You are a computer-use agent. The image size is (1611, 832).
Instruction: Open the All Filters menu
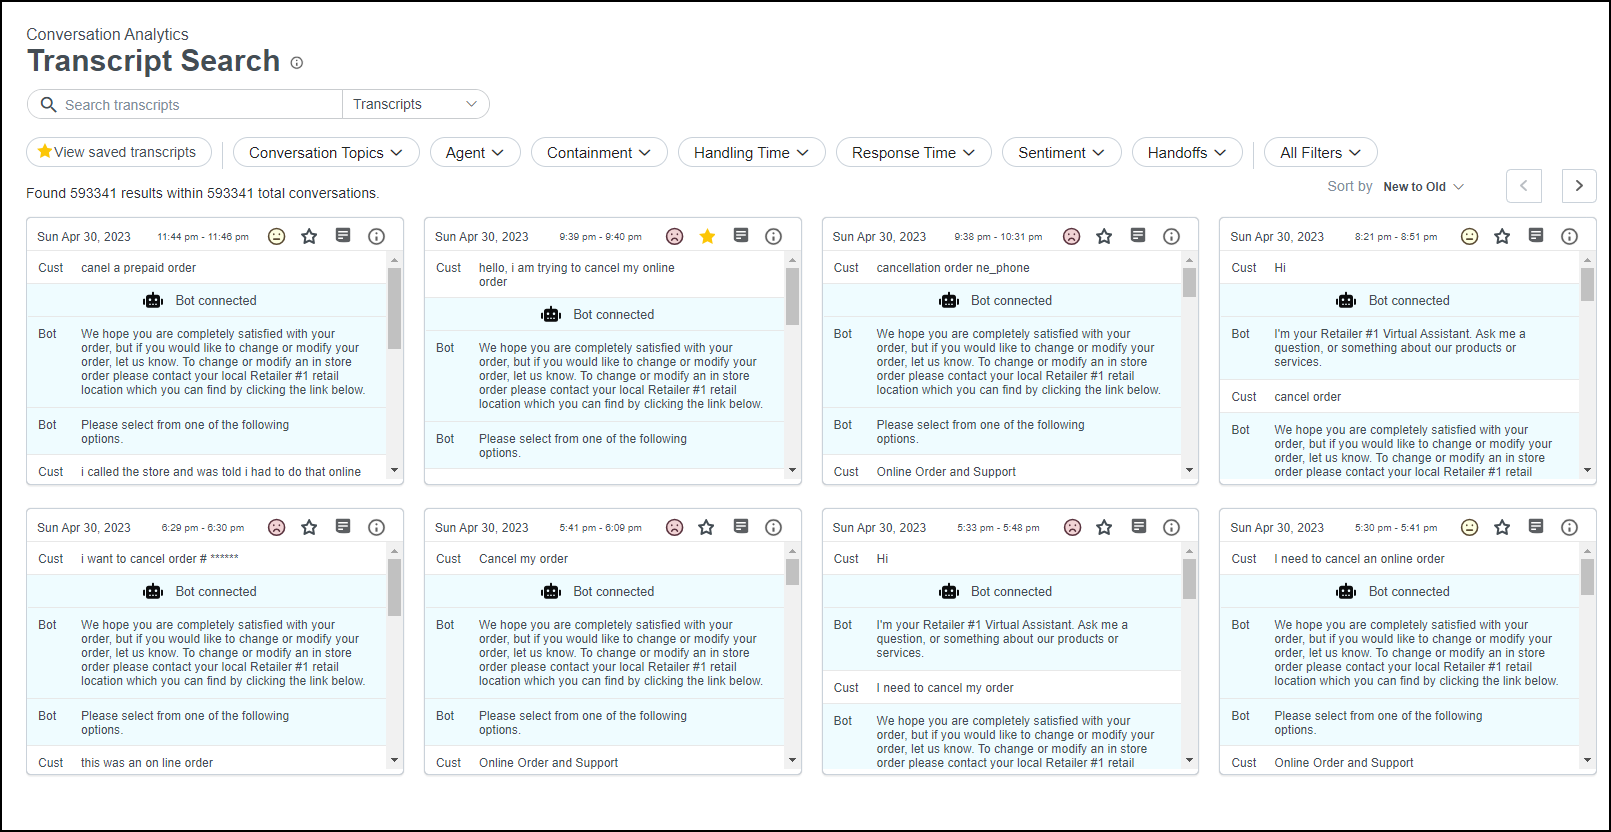coord(1320,153)
